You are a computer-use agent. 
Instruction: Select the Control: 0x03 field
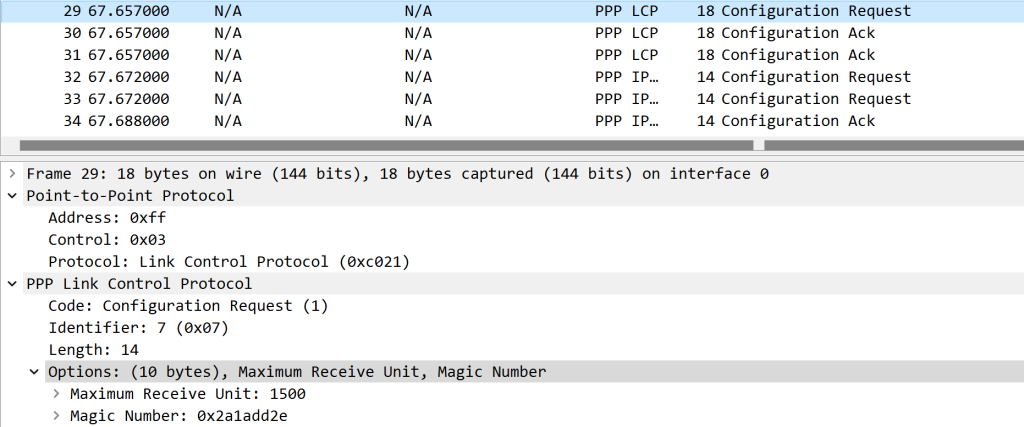(x=106, y=240)
